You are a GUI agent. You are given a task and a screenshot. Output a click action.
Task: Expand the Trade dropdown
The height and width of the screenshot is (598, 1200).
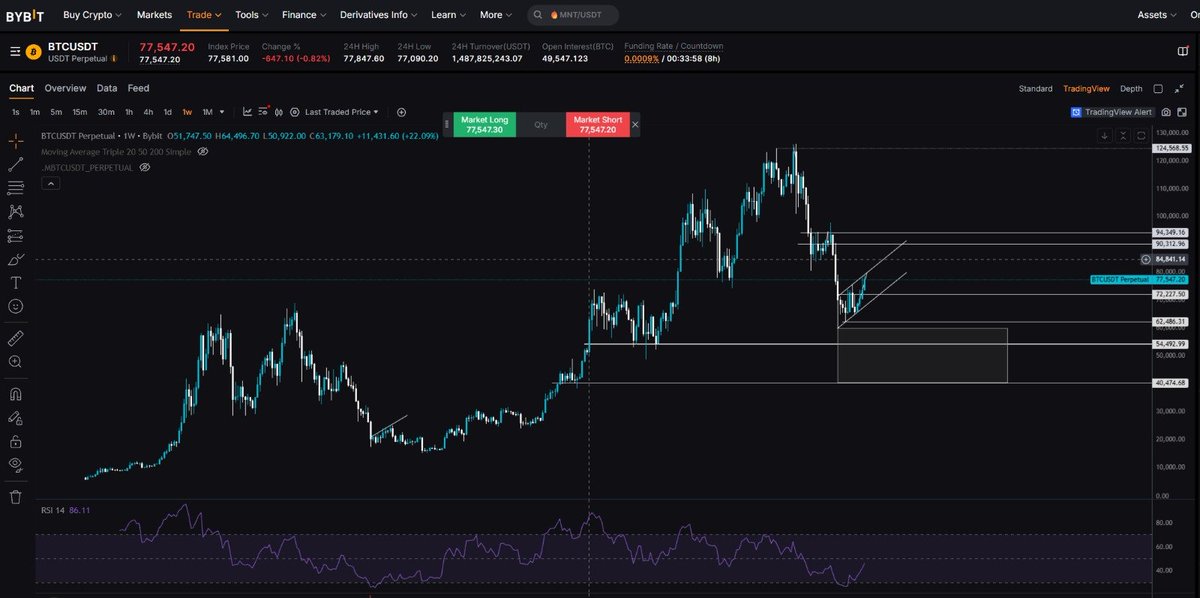tap(204, 15)
